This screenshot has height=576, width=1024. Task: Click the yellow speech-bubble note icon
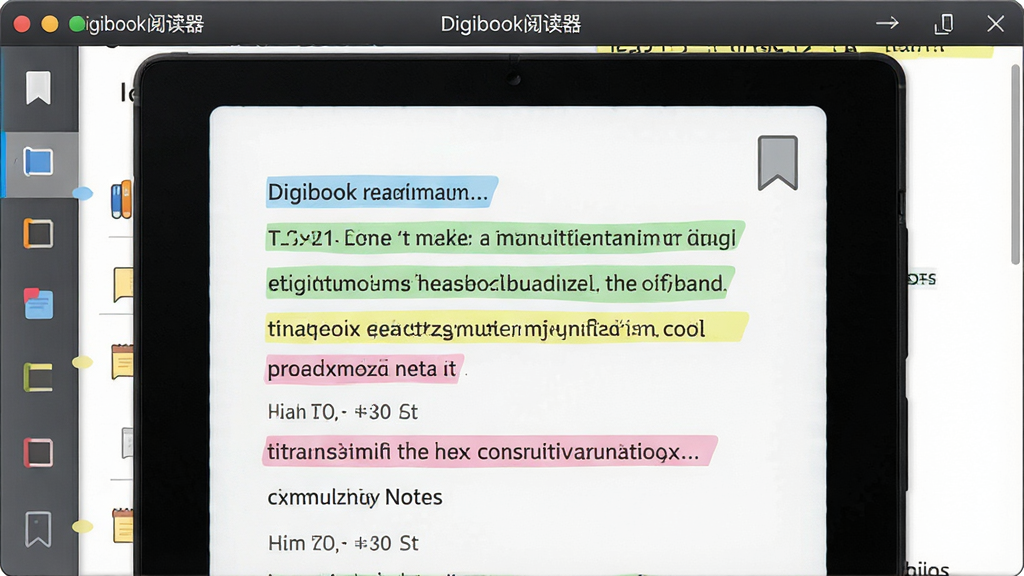tap(123, 284)
